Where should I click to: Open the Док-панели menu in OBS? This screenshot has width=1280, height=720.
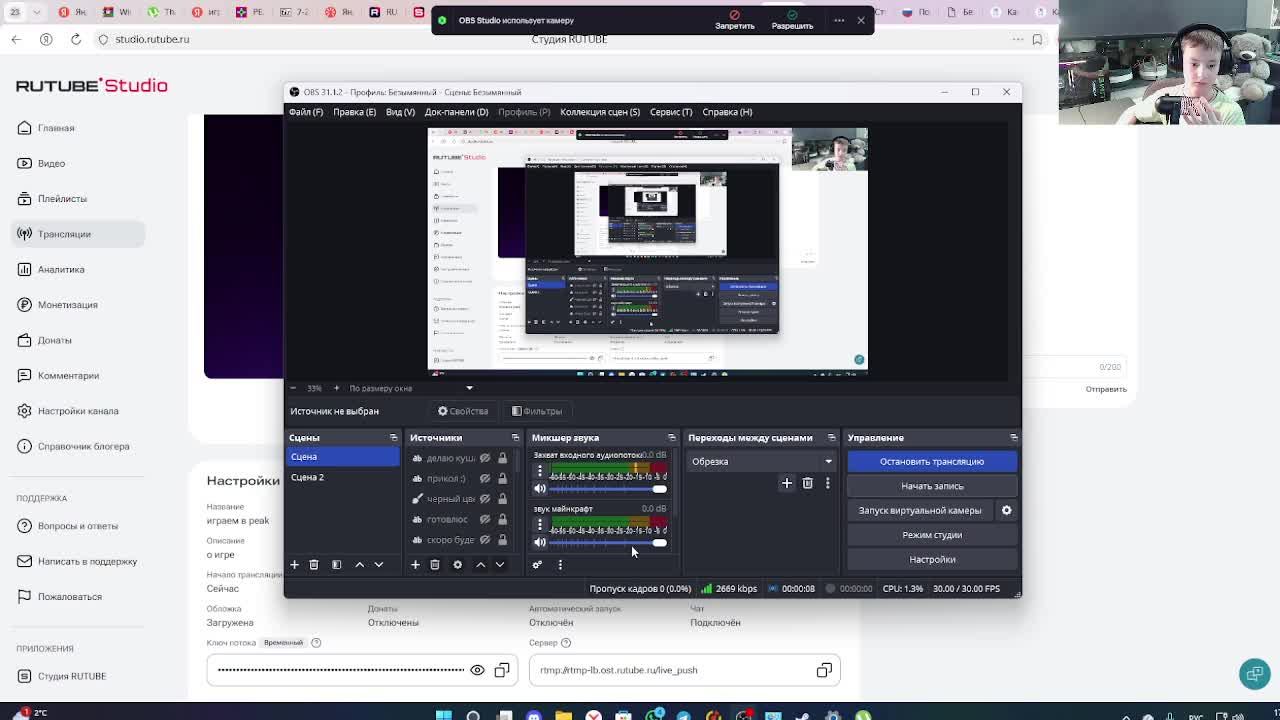pyautogui.click(x=456, y=112)
